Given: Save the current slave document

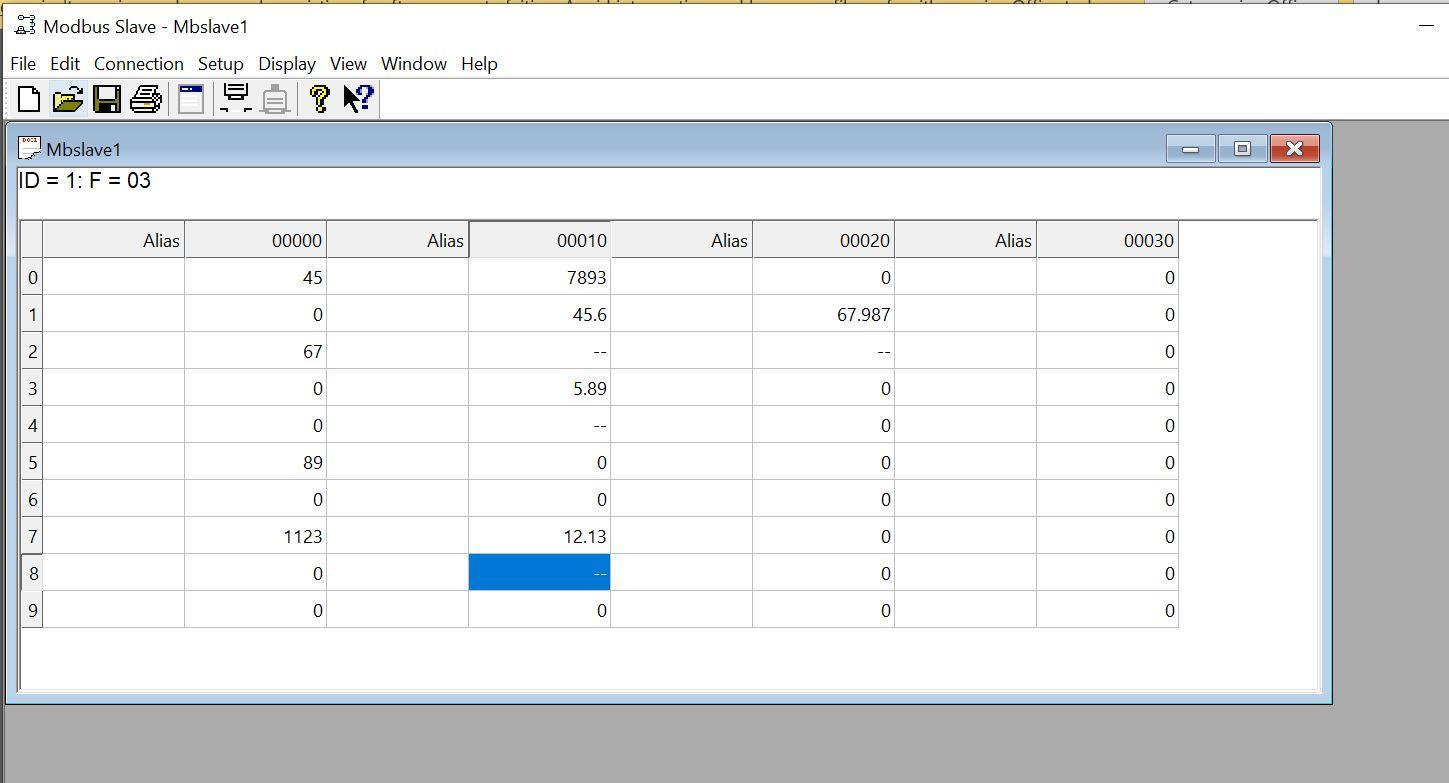Looking at the screenshot, I should coord(107,98).
